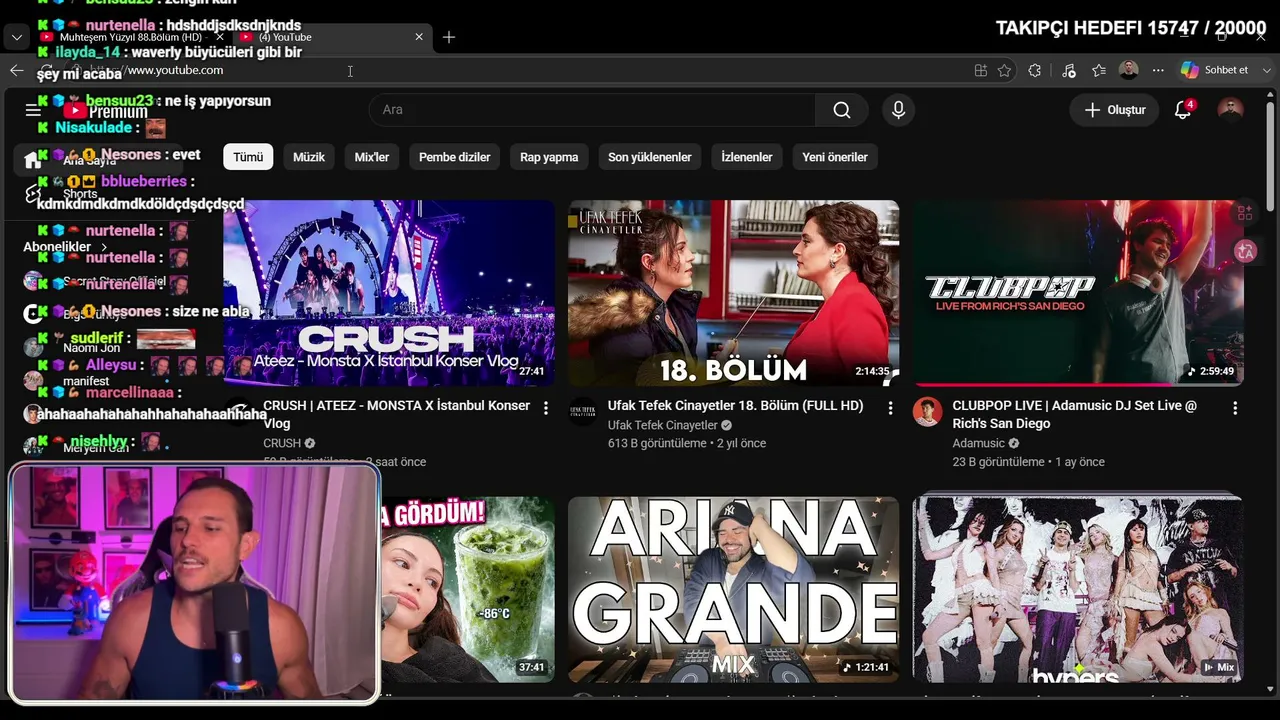The width and height of the screenshot is (1280, 720).
Task: Select the Rap yapma filter chip
Action: click(549, 157)
